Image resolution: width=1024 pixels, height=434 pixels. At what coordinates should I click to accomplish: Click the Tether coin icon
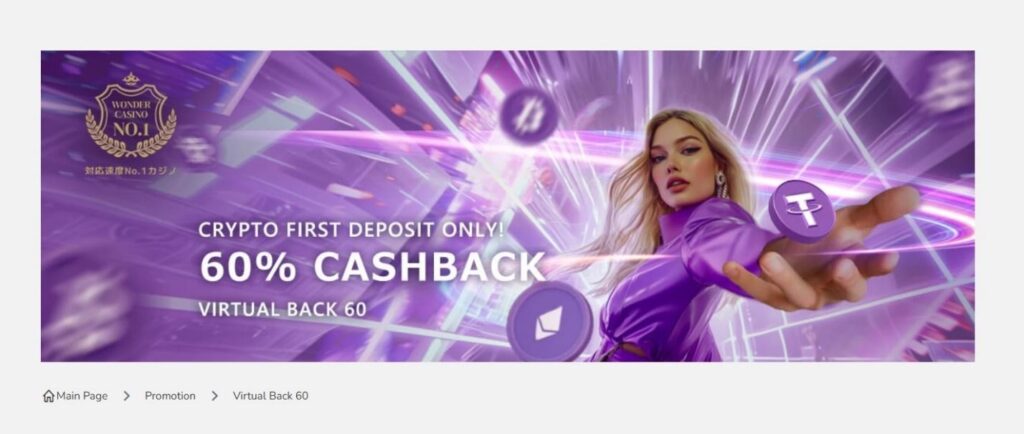pyautogui.click(x=801, y=210)
